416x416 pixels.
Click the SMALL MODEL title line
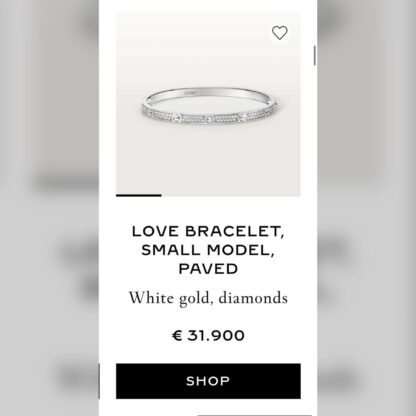[x=208, y=250]
